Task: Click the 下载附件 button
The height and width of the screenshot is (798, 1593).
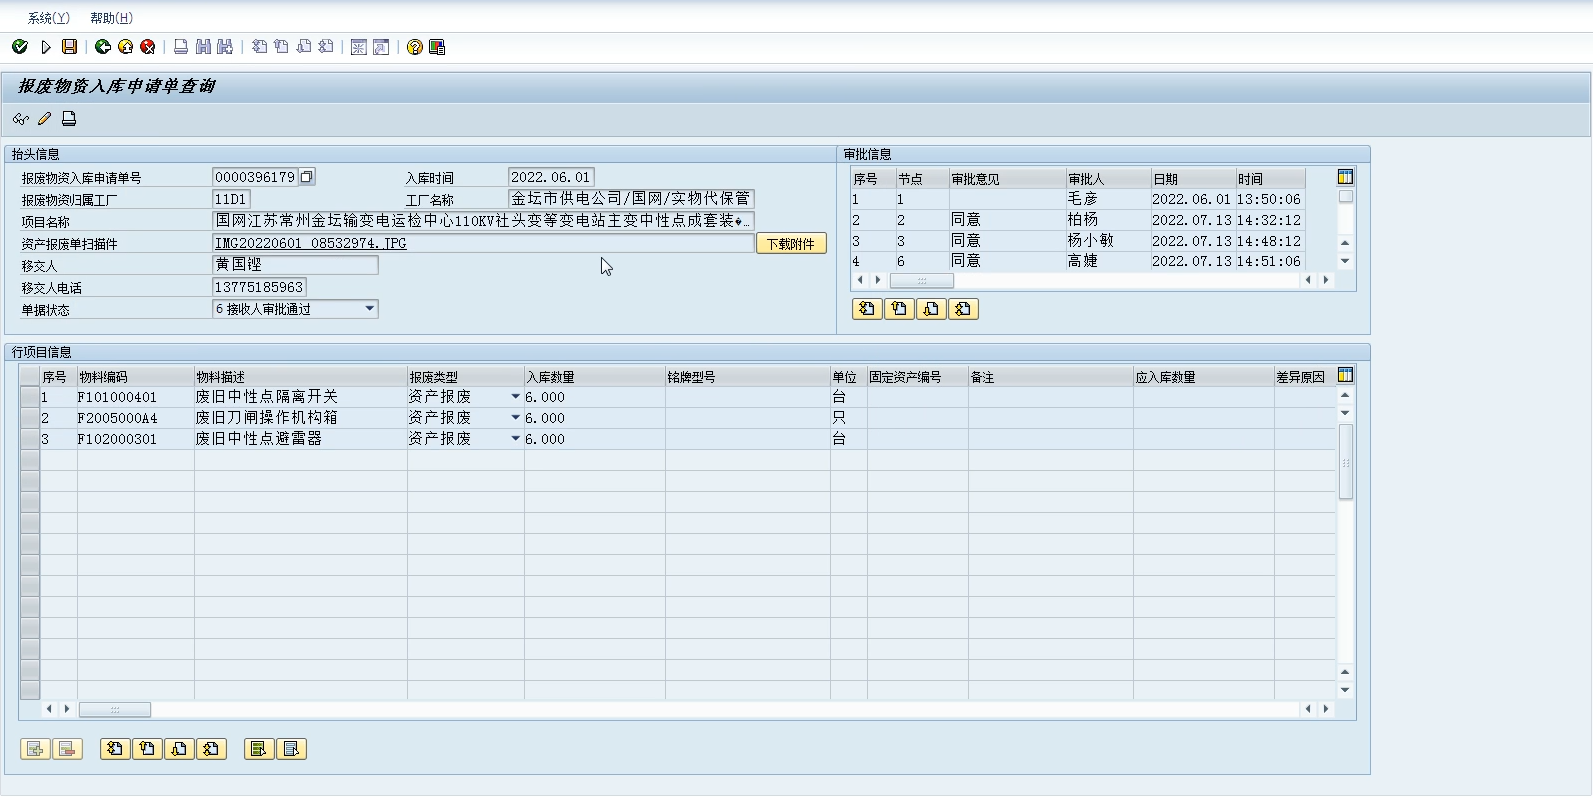Action: tap(790, 244)
